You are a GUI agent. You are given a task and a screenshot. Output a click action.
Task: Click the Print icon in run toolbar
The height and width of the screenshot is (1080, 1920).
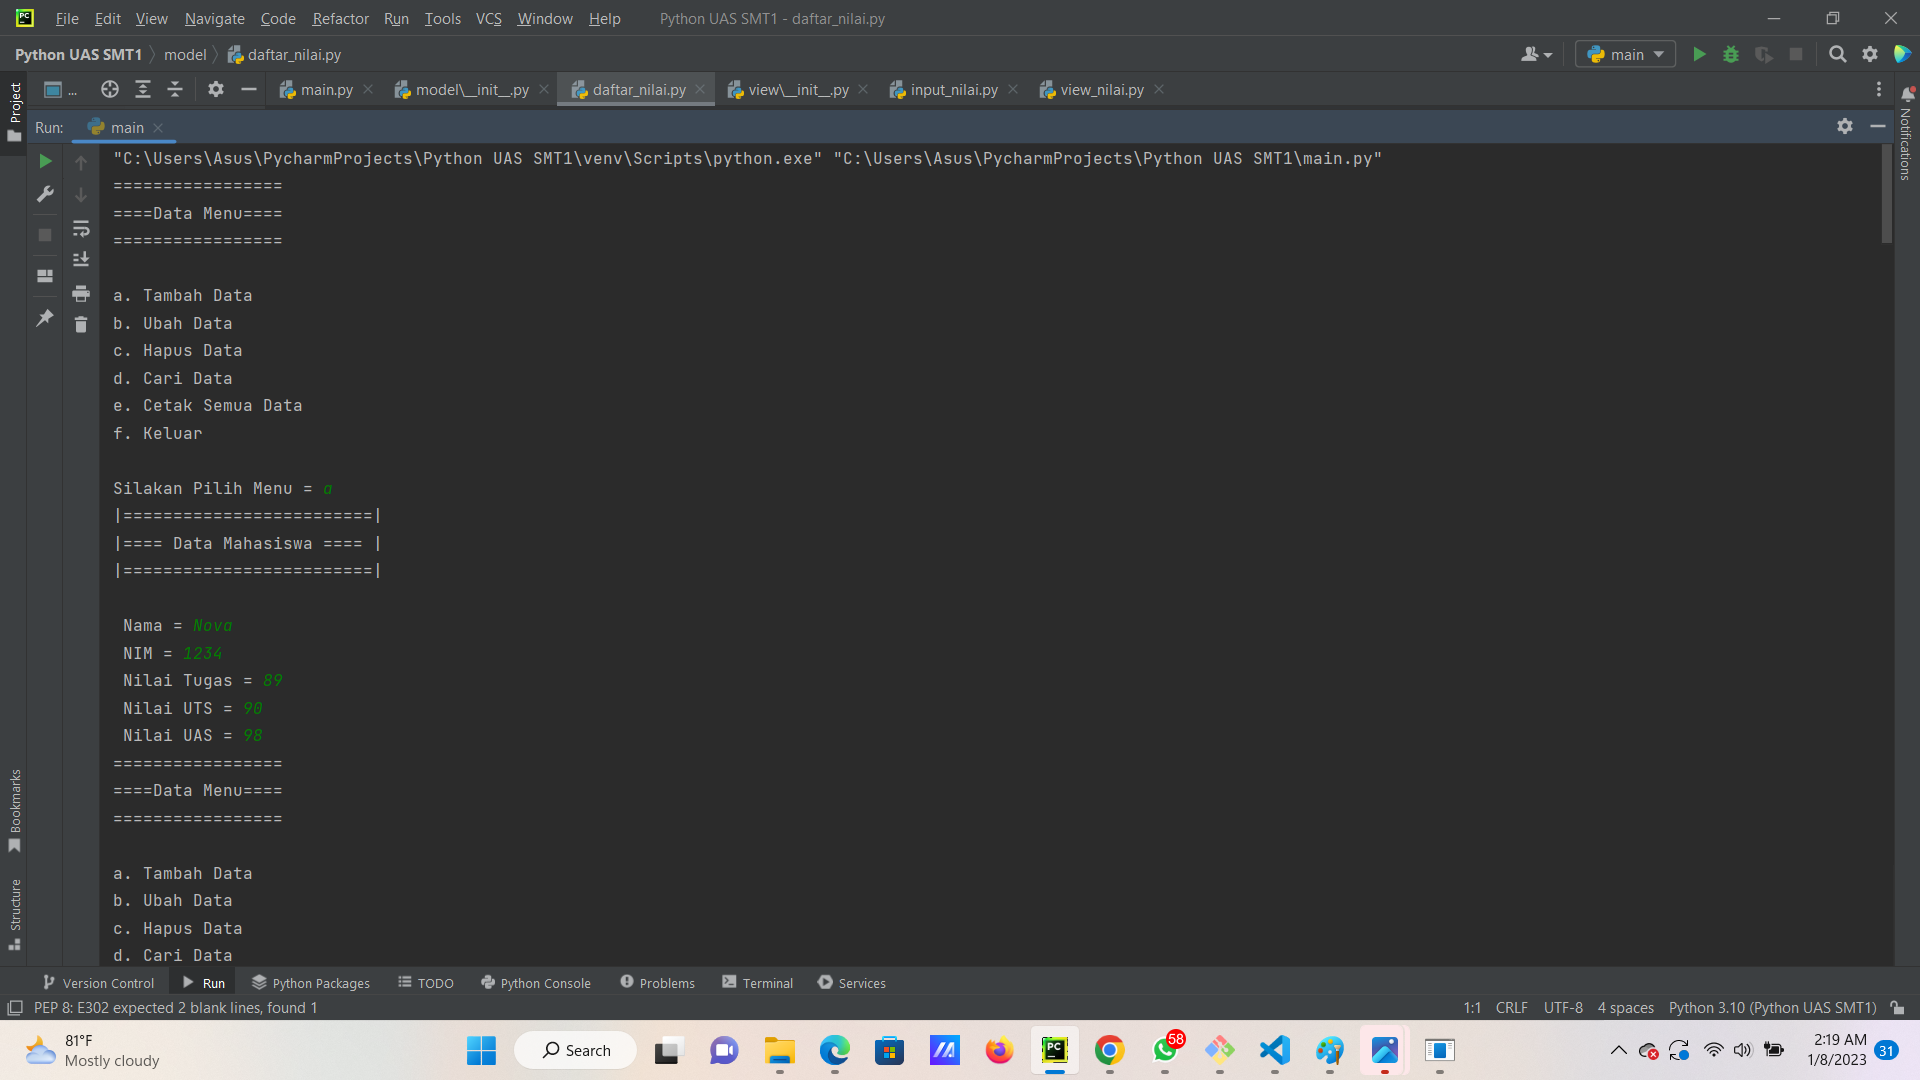coord(81,293)
